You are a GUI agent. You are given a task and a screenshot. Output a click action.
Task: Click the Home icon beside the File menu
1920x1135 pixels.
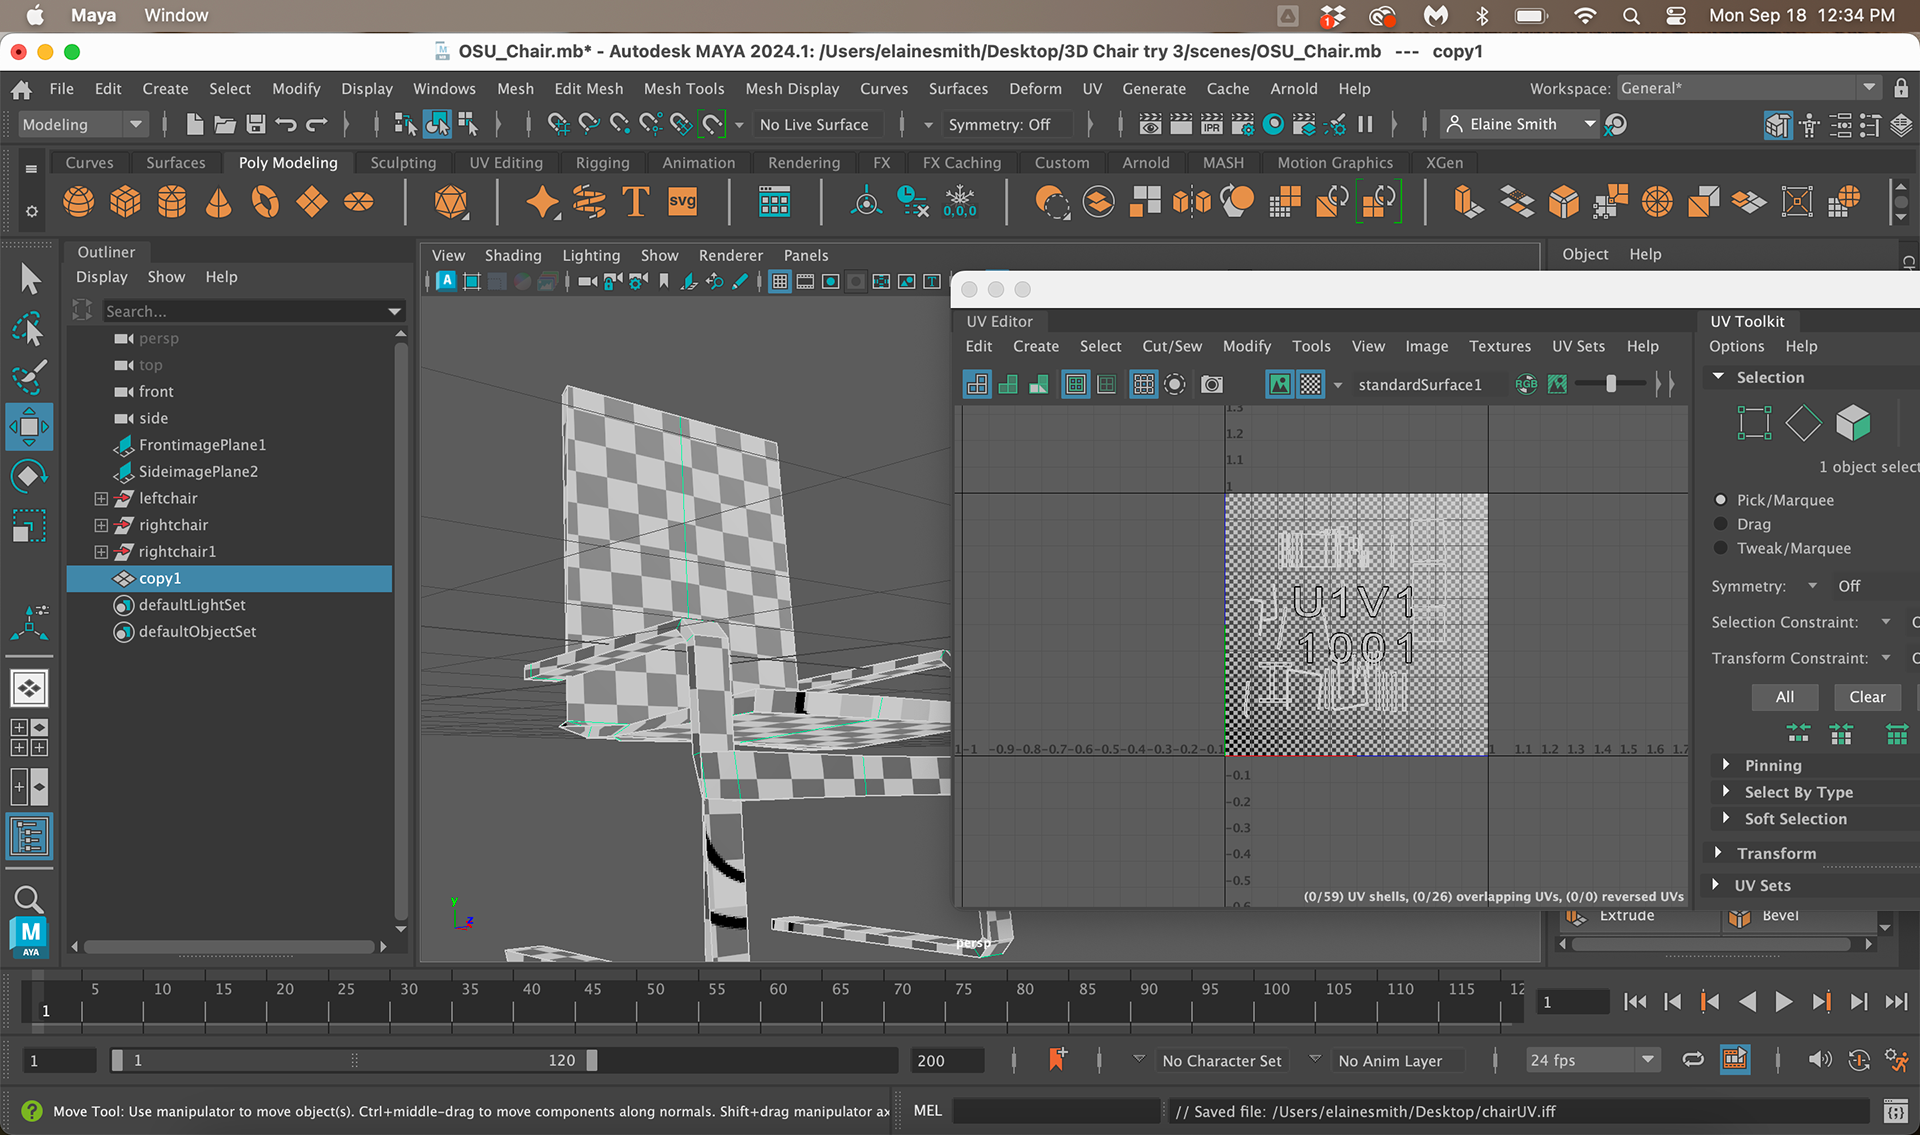(21, 89)
